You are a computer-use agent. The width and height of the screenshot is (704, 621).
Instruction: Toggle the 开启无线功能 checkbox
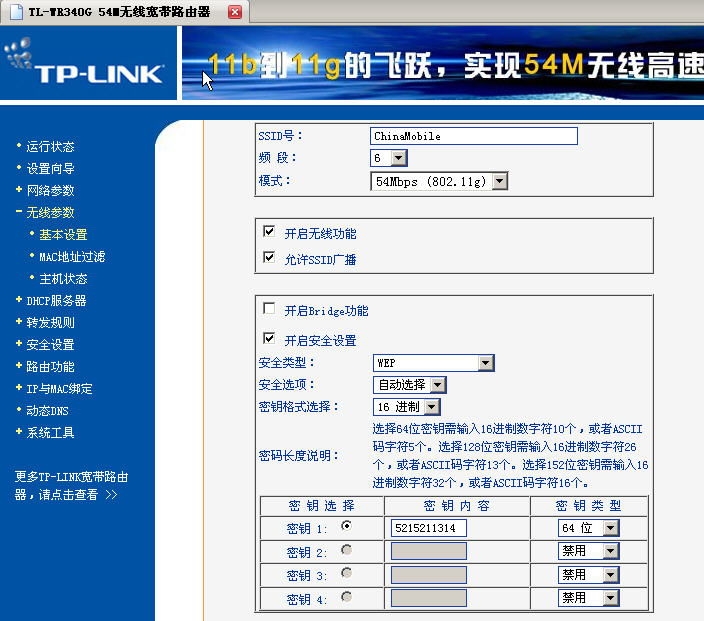(x=268, y=231)
